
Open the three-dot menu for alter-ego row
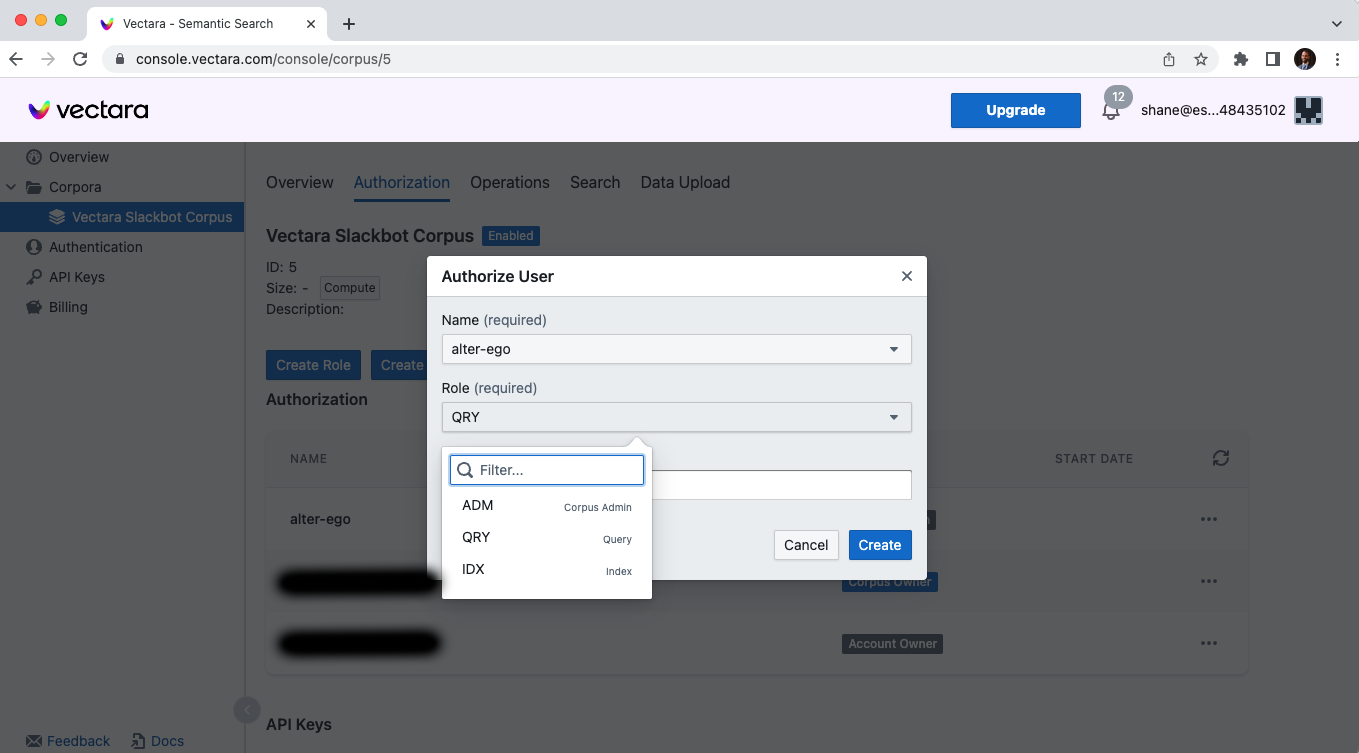tap(1208, 519)
